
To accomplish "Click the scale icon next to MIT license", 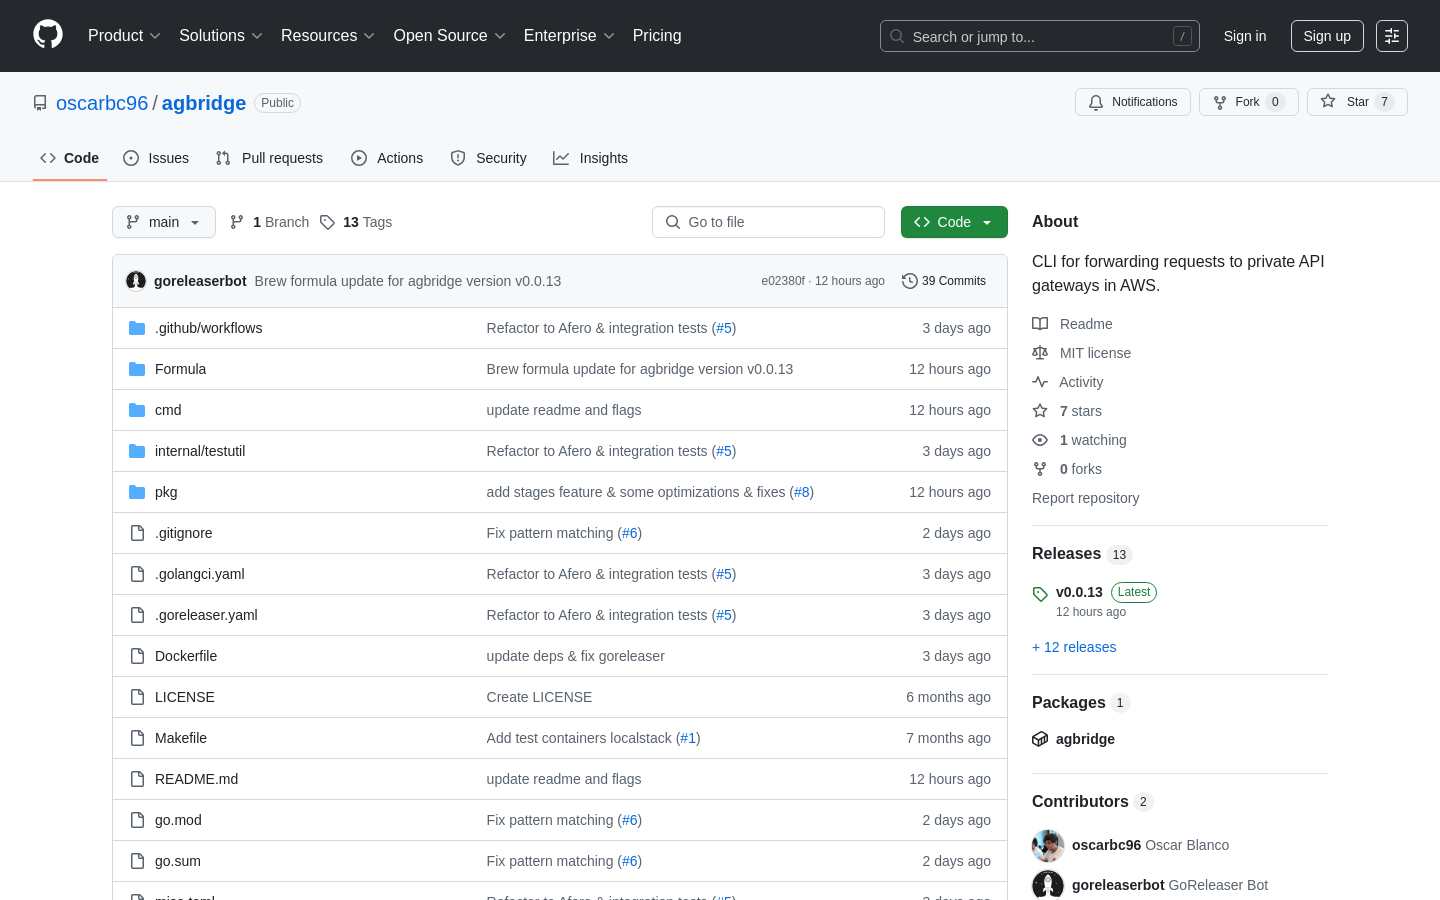I will coord(1040,353).
